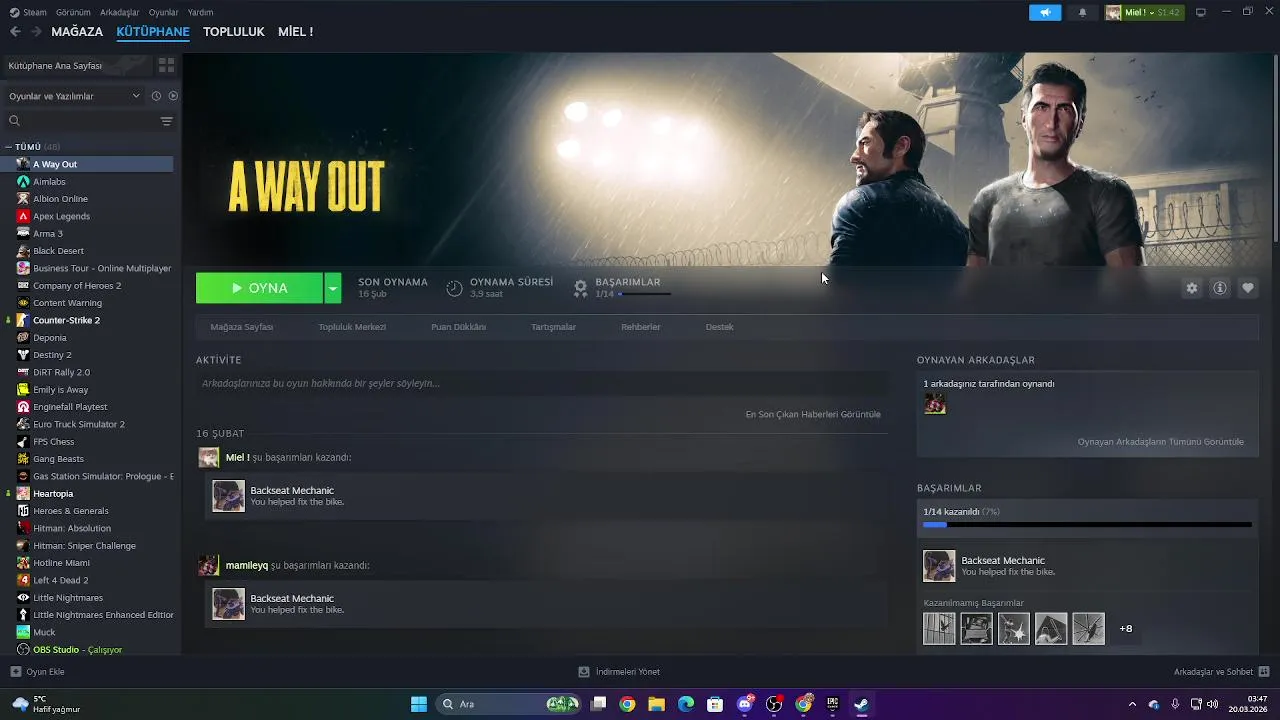Viewport: 1280px width, 720px height.
Task: Open recent games clock filter
Action: (156, 96)
